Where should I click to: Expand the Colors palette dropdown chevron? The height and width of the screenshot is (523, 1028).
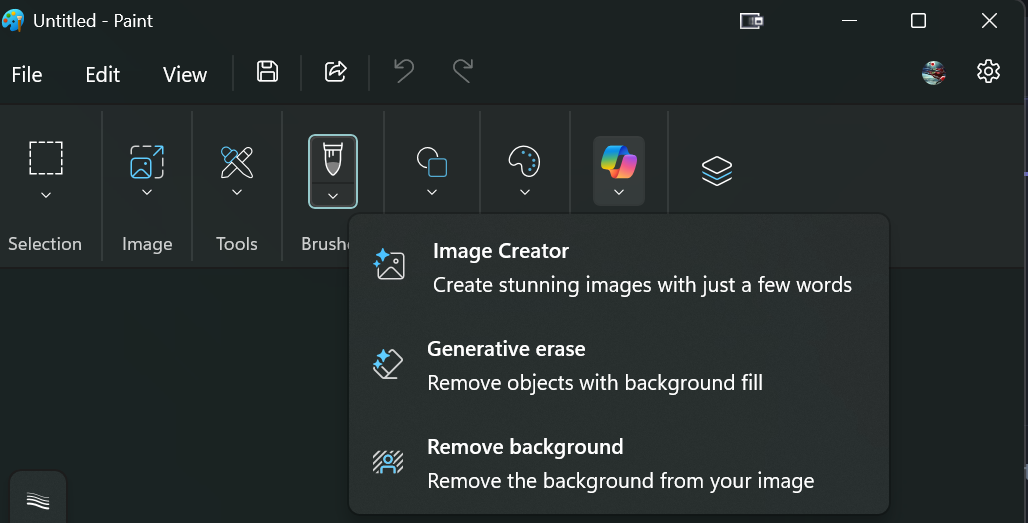click(525, 192)
